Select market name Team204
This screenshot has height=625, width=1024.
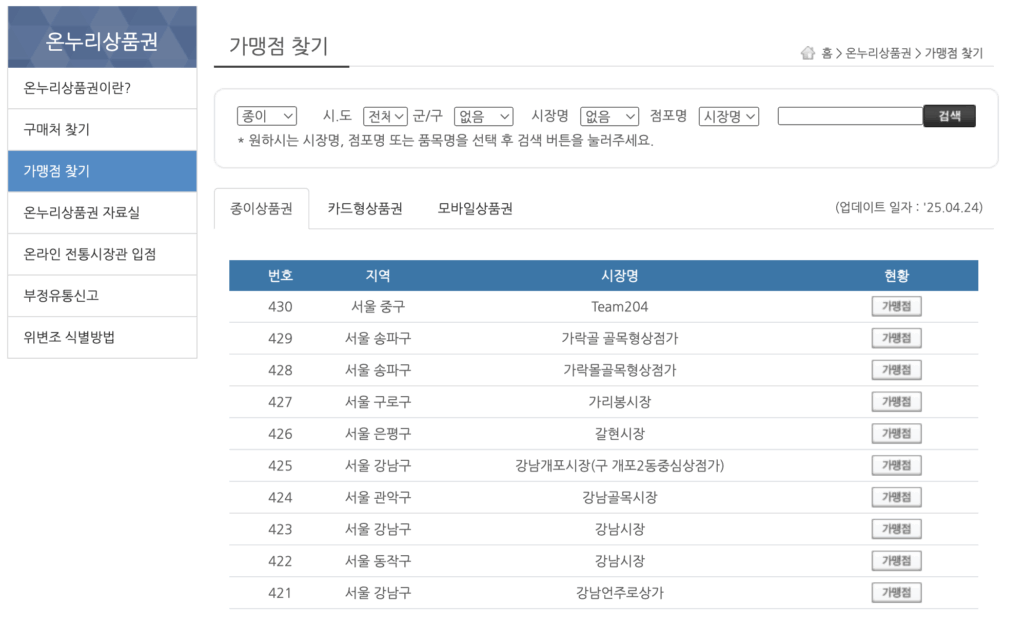[620, 307]
